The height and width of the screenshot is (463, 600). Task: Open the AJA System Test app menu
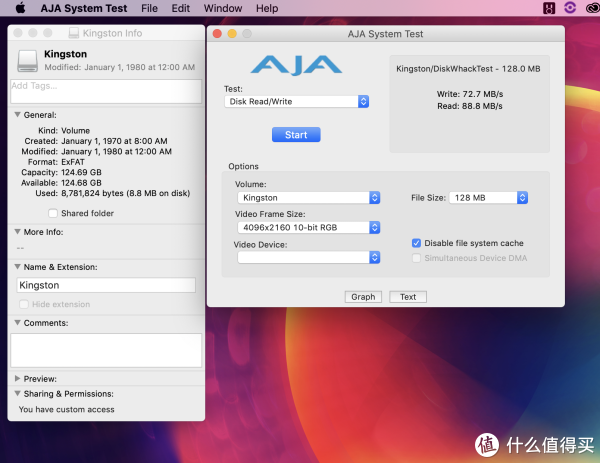click(x=84, y=8)
